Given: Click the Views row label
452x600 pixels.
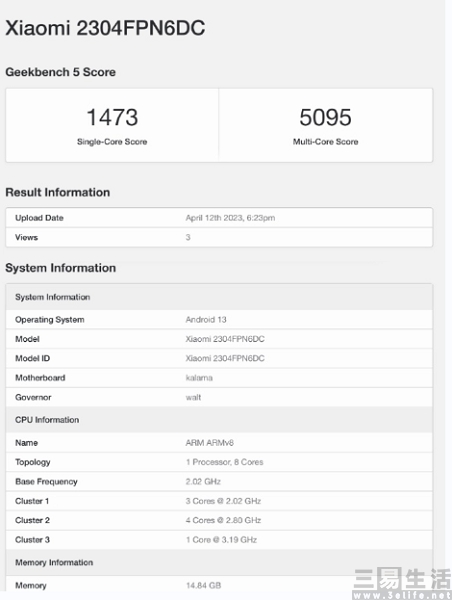Looking at the screenshot, I should tap(26, 237).
